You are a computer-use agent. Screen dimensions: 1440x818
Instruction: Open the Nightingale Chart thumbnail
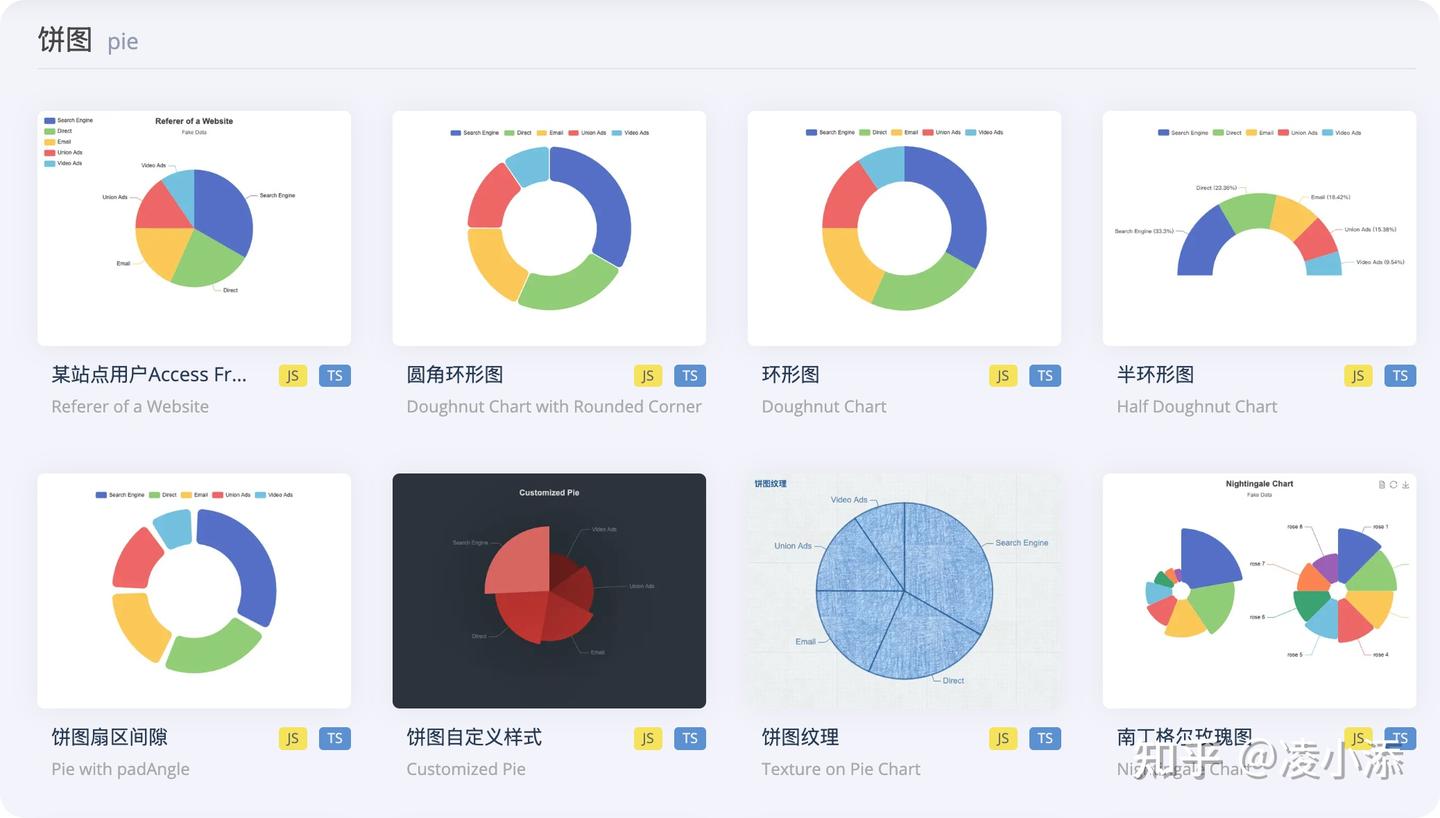tap(1259, 590)
